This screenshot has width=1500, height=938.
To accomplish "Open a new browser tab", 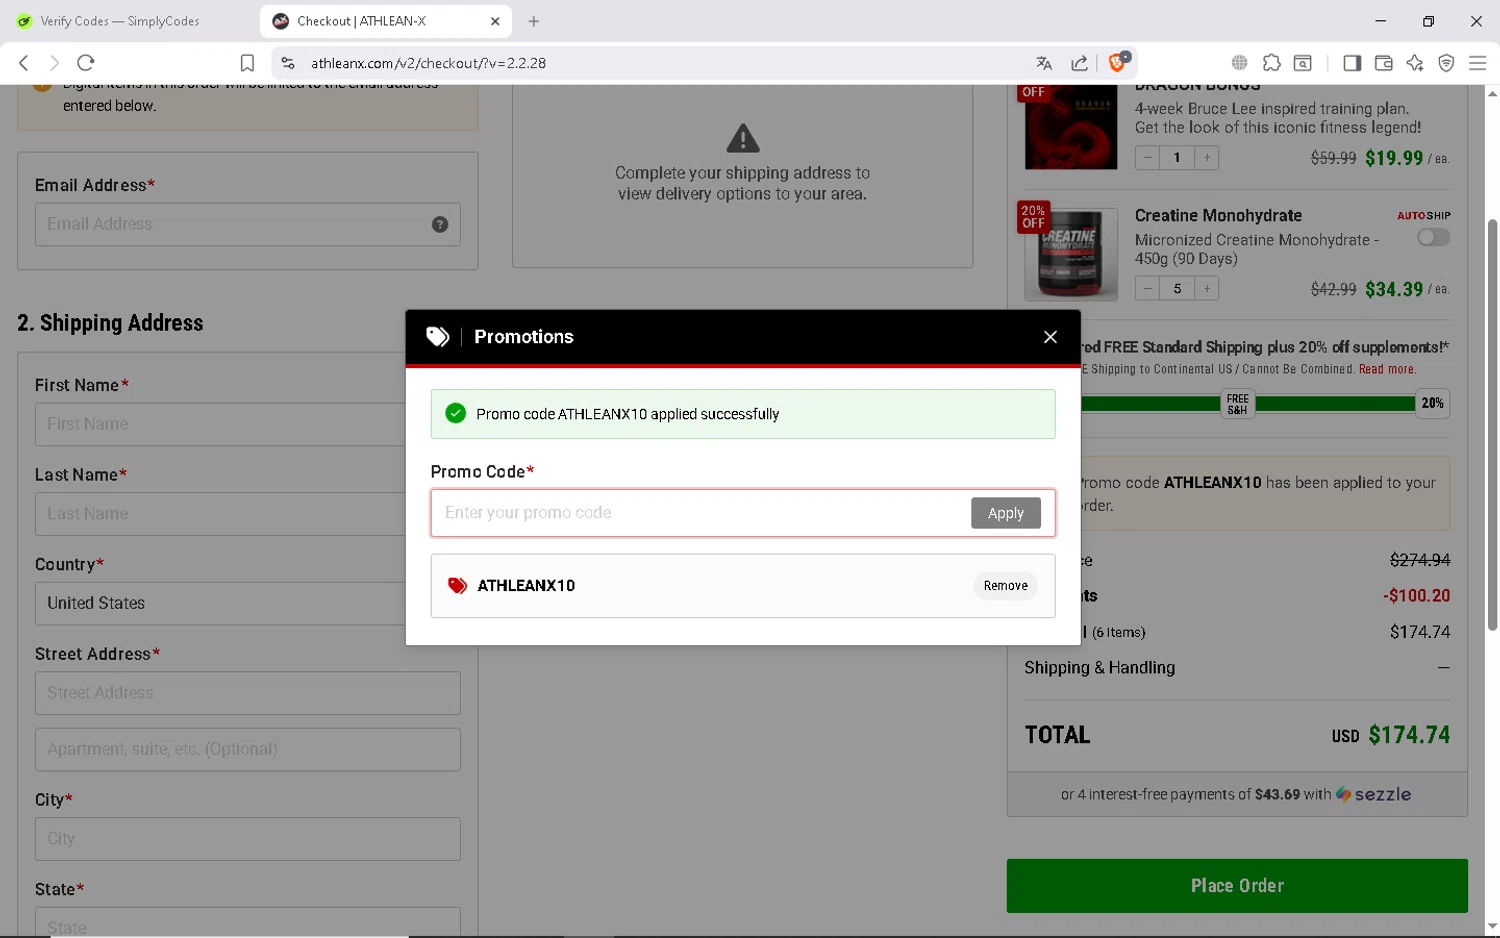I will [534, 21].
